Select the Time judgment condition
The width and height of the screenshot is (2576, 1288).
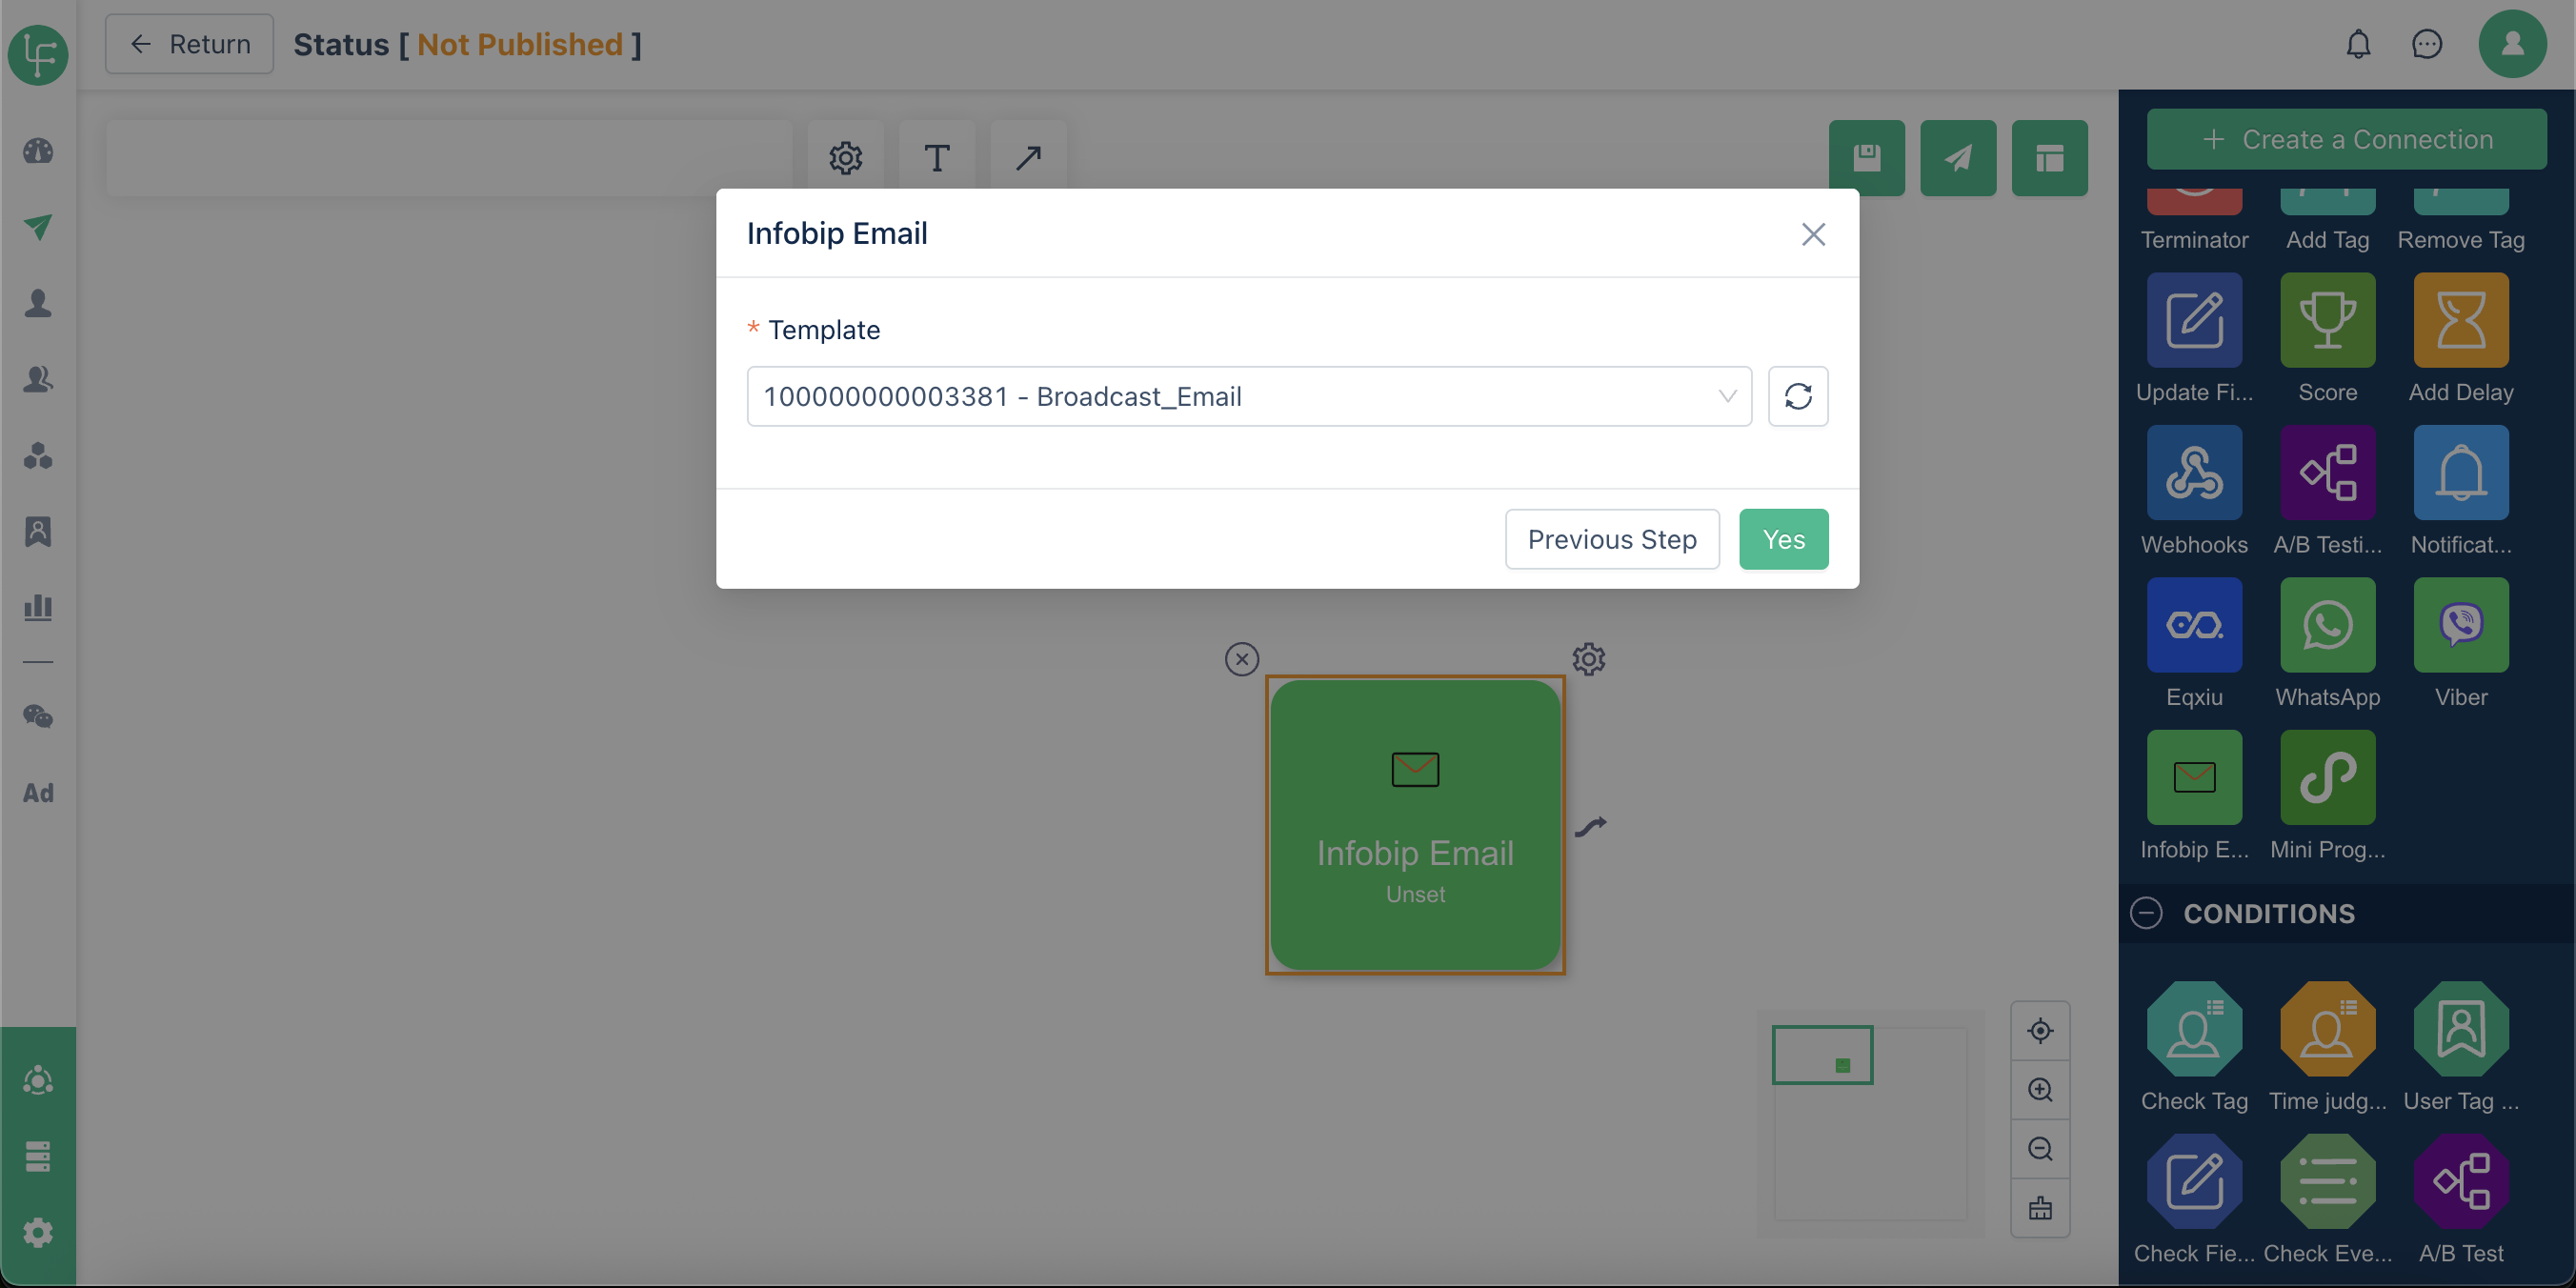(x=2327, y=1029)
